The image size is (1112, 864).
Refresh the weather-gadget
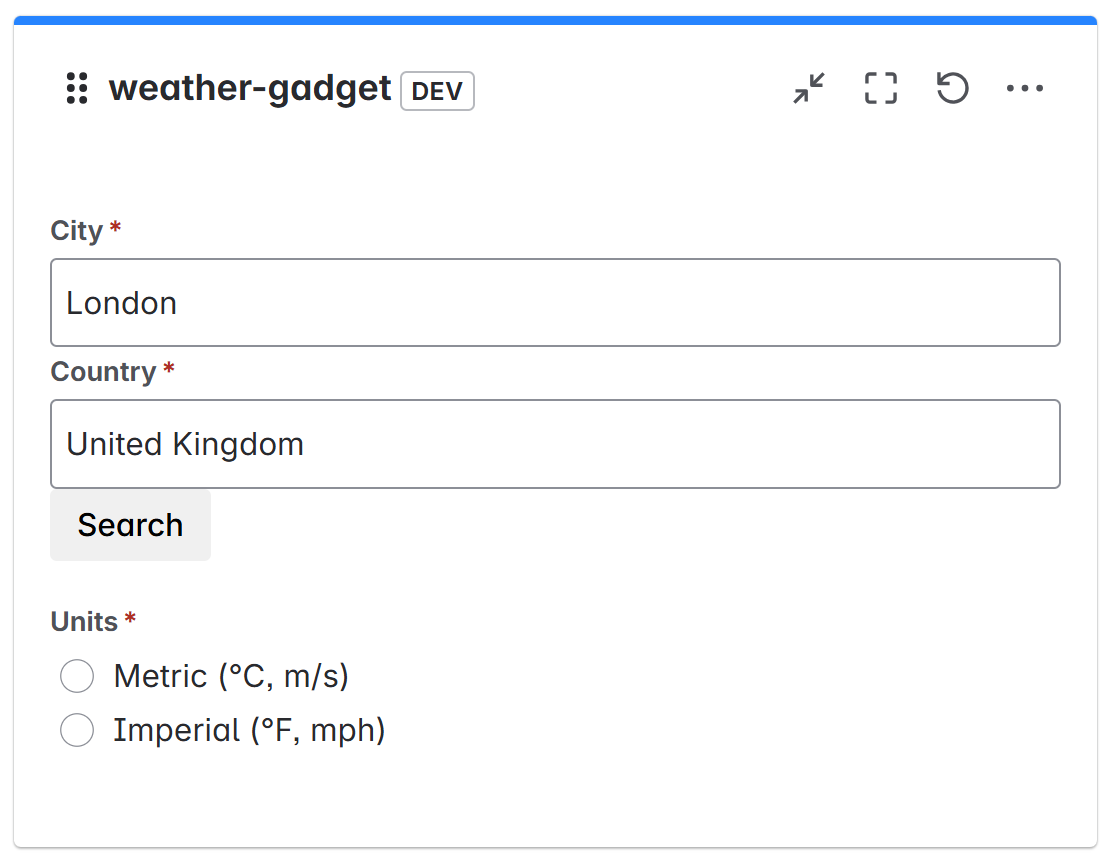point(952,89)
